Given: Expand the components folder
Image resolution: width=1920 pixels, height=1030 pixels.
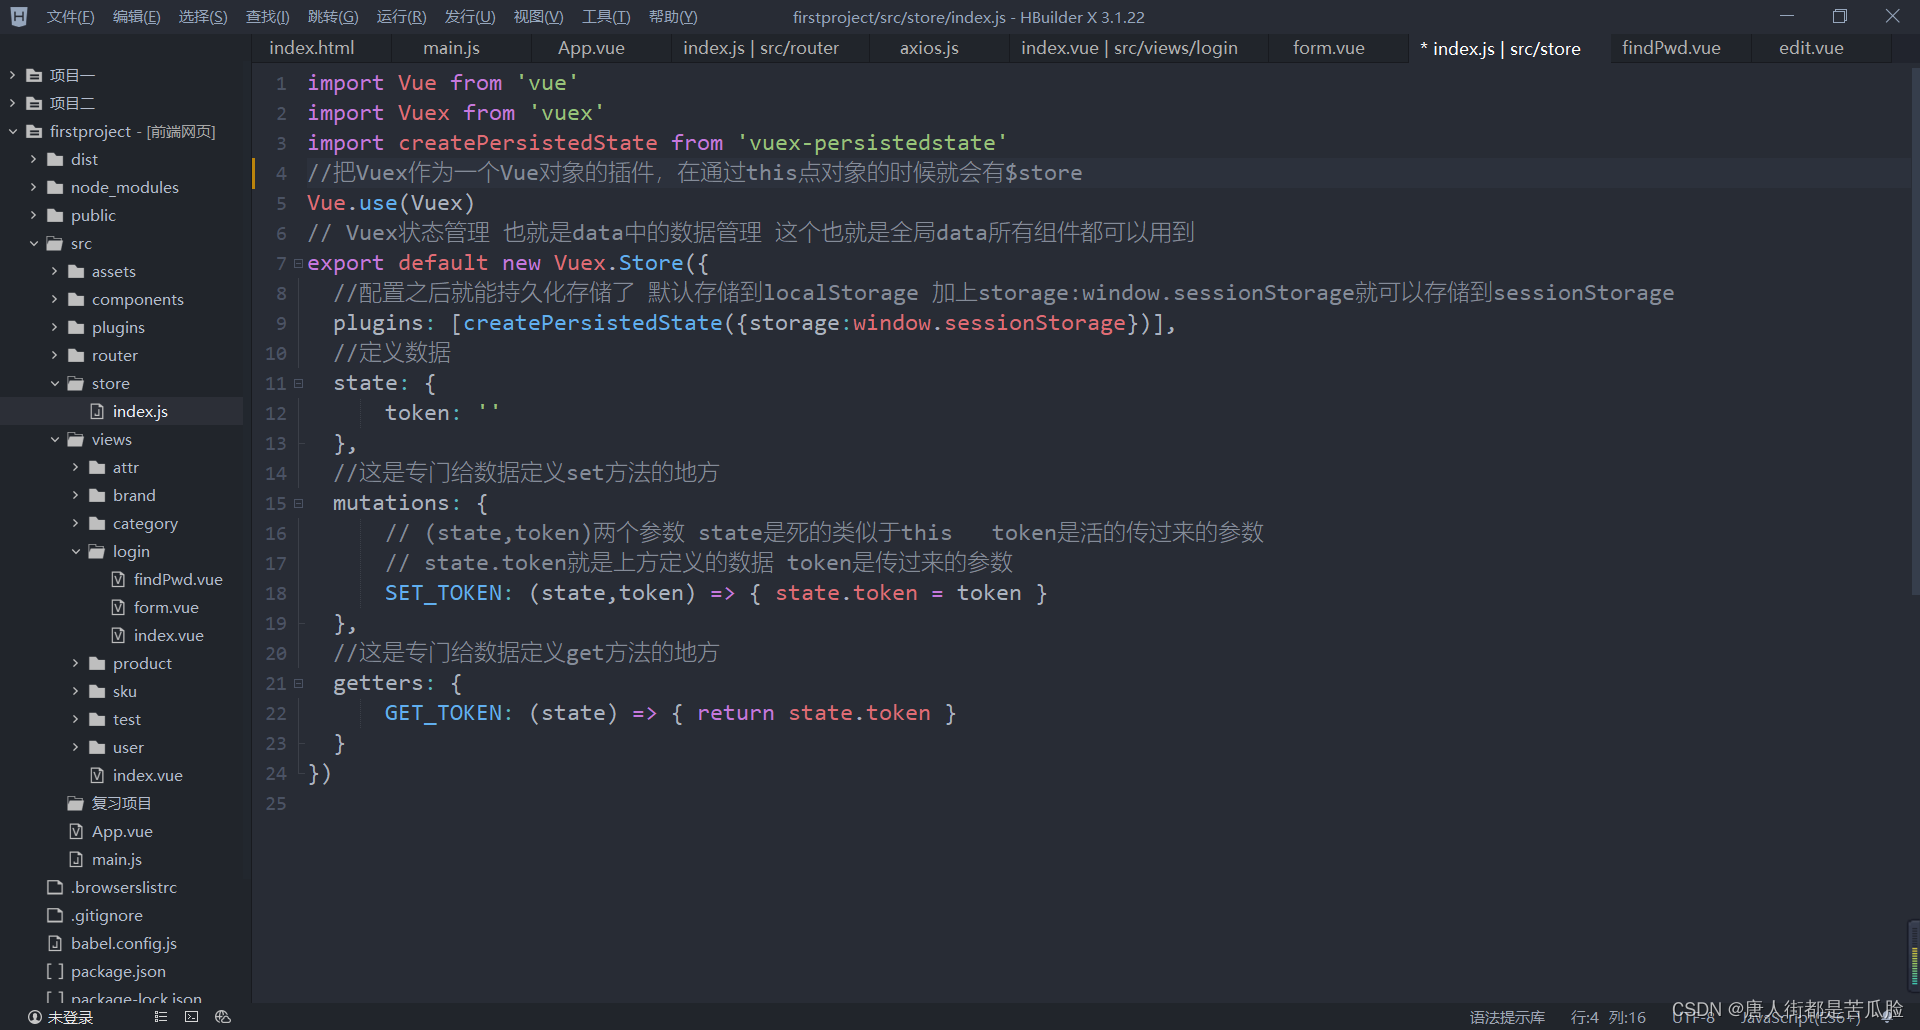Looking at the screenshot, I should [54, 299].
